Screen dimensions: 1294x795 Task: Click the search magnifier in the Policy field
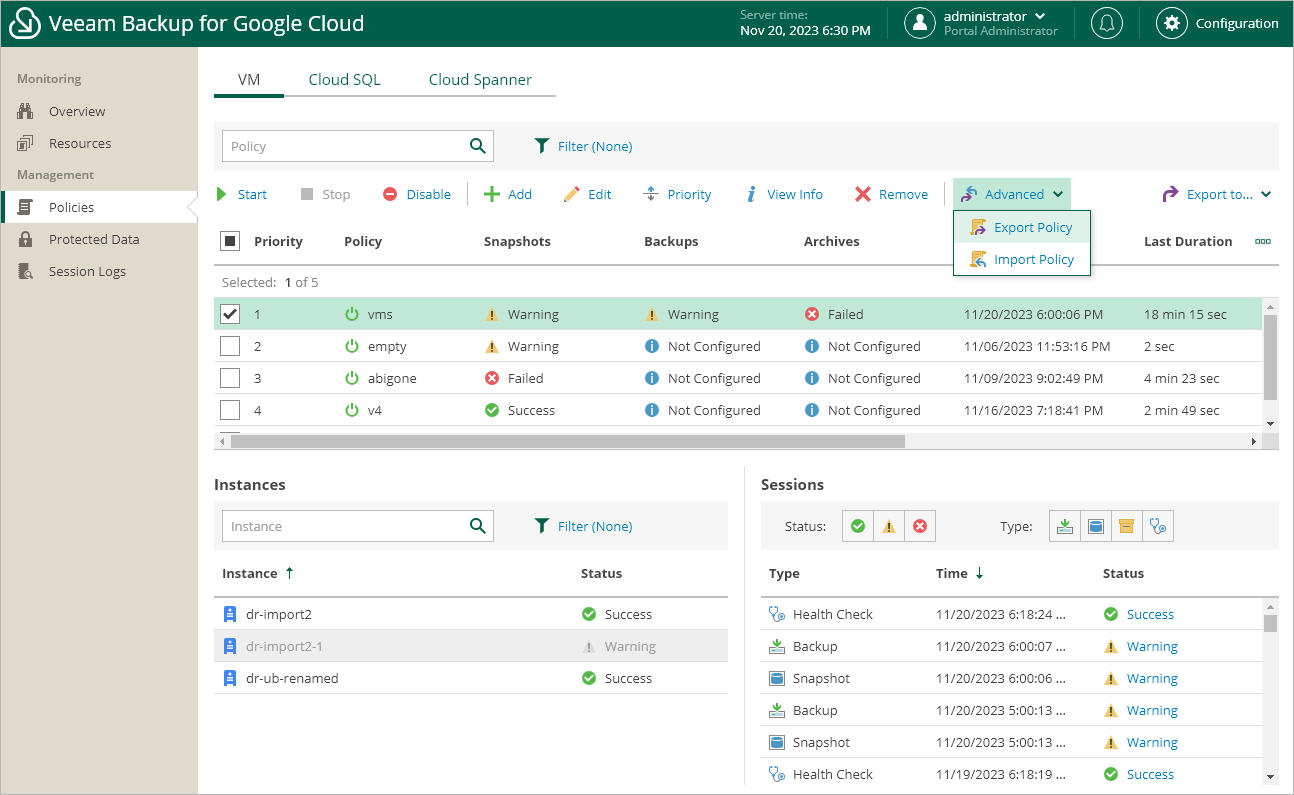(478, 146)
